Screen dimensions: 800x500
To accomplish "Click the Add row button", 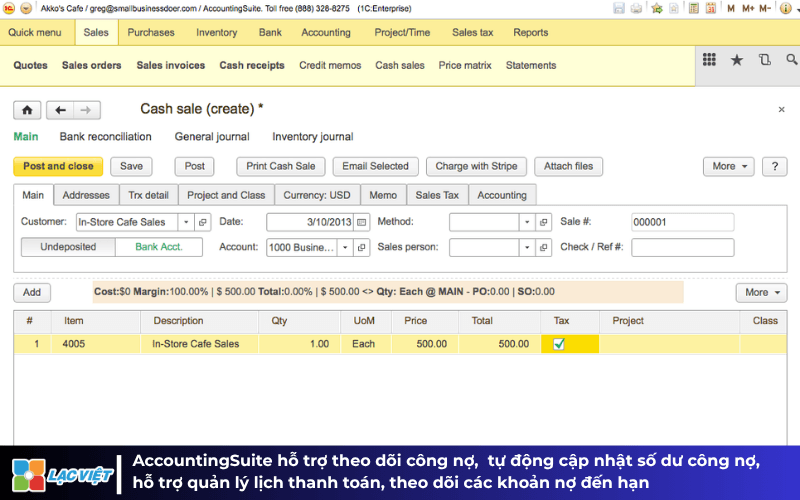I will (x=32, y=292).
